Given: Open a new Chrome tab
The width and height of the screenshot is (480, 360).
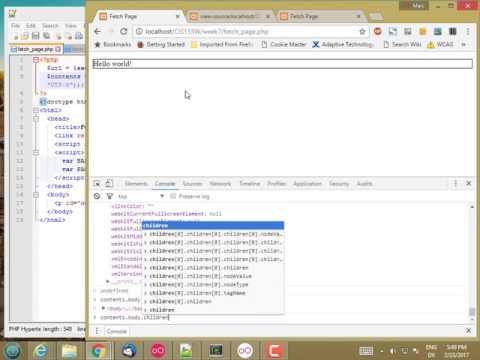Looking at the screenshot, I should click(376, 16).
